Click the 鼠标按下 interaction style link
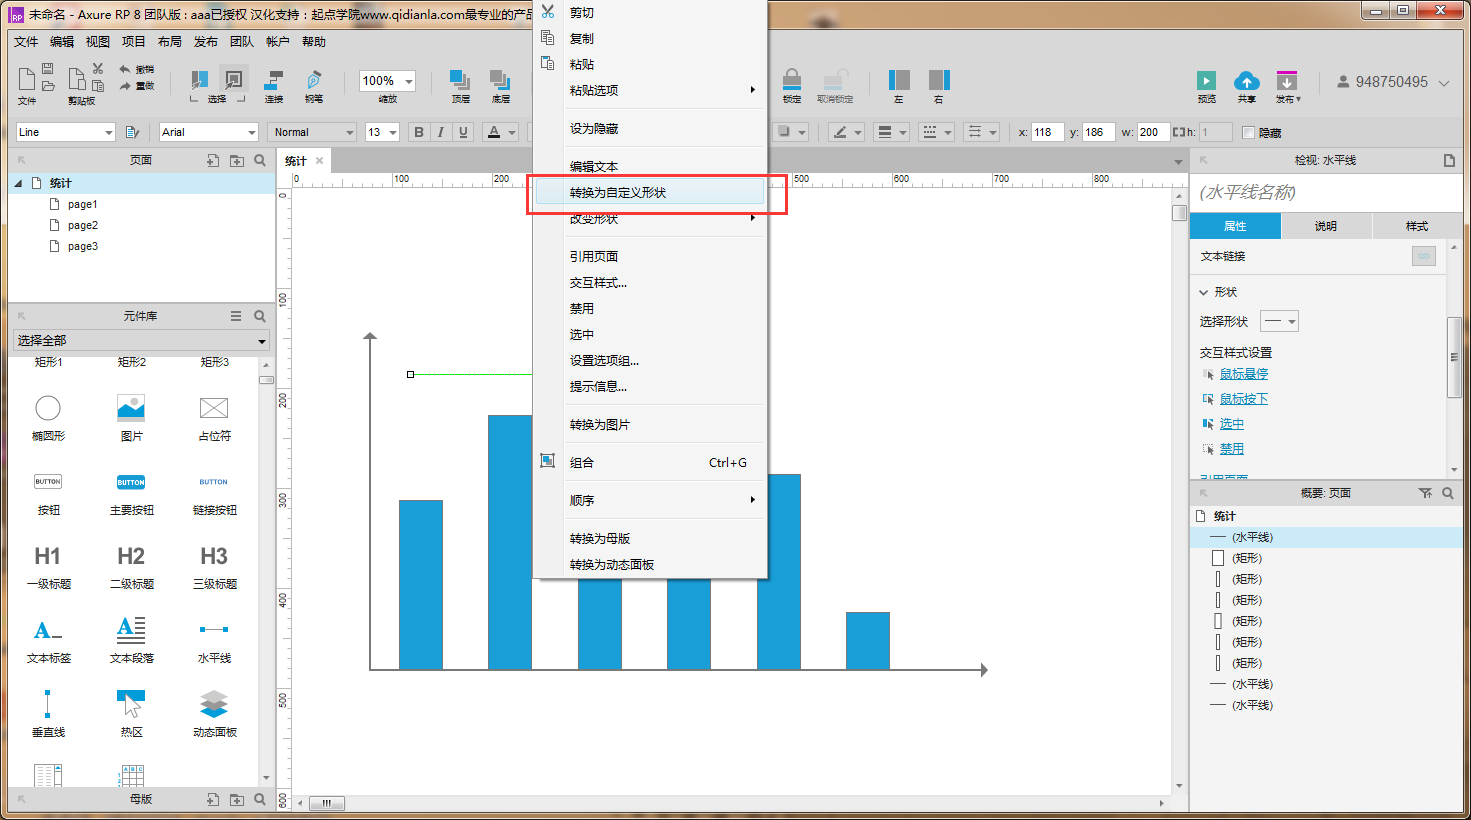 click(x=1243, y=399)
